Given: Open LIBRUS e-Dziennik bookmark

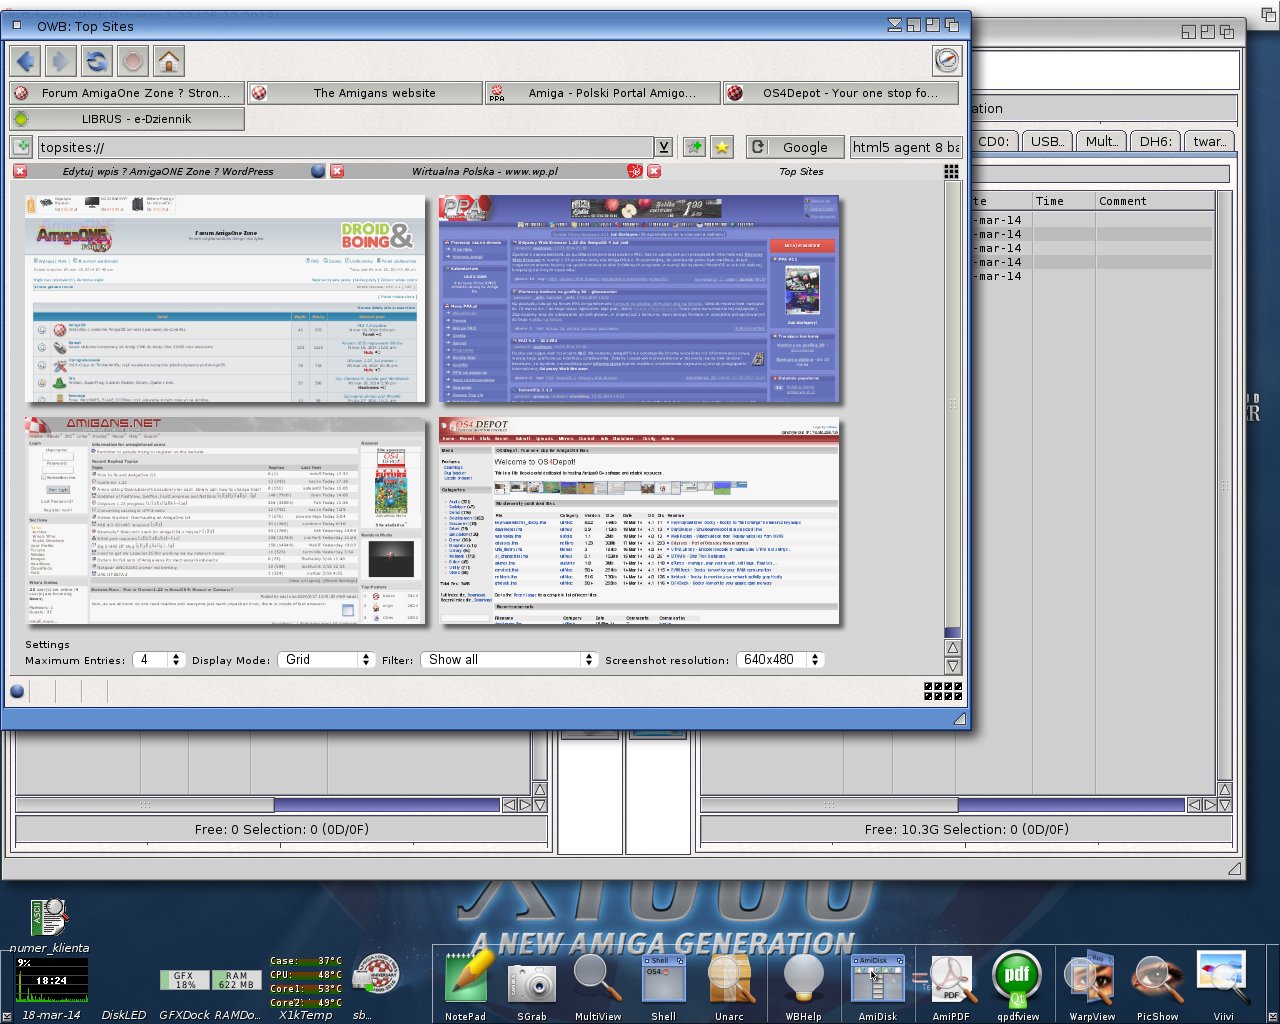Looking at the screenshot, I should pos(127,119).
